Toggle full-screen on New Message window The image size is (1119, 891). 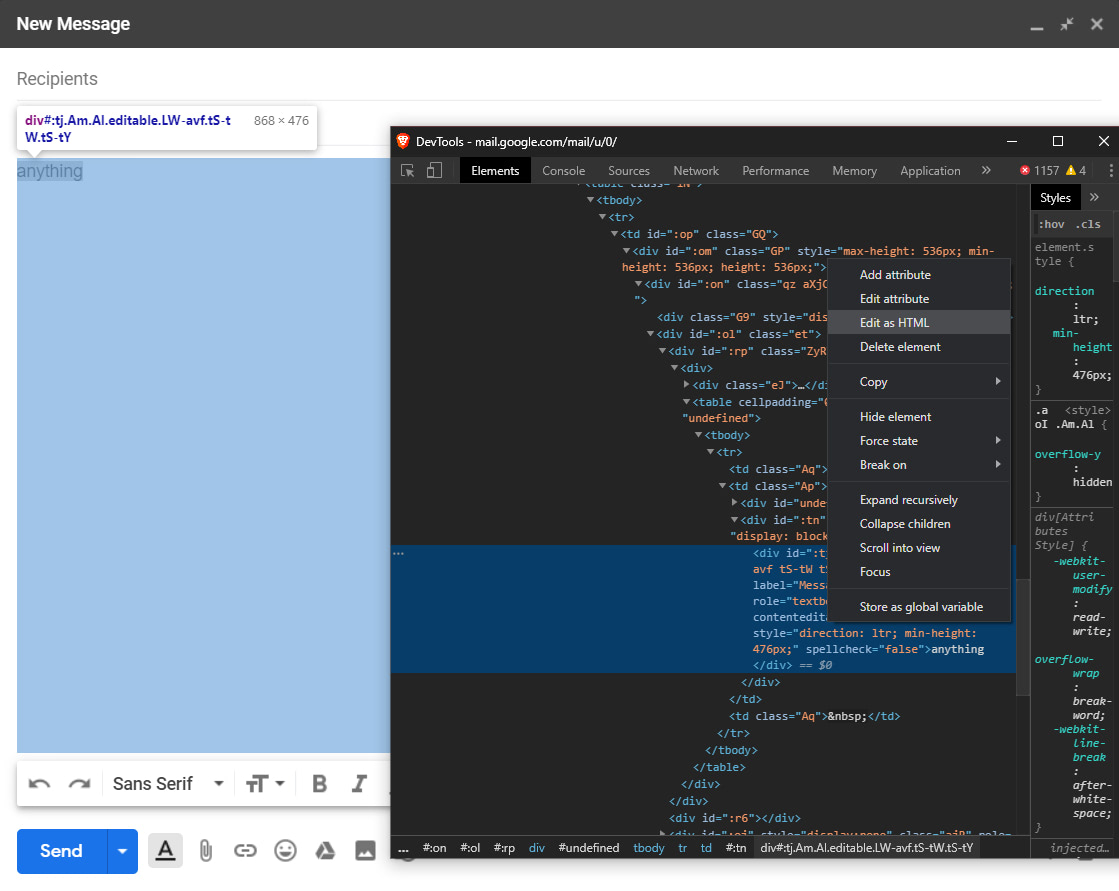(1067, 24)
